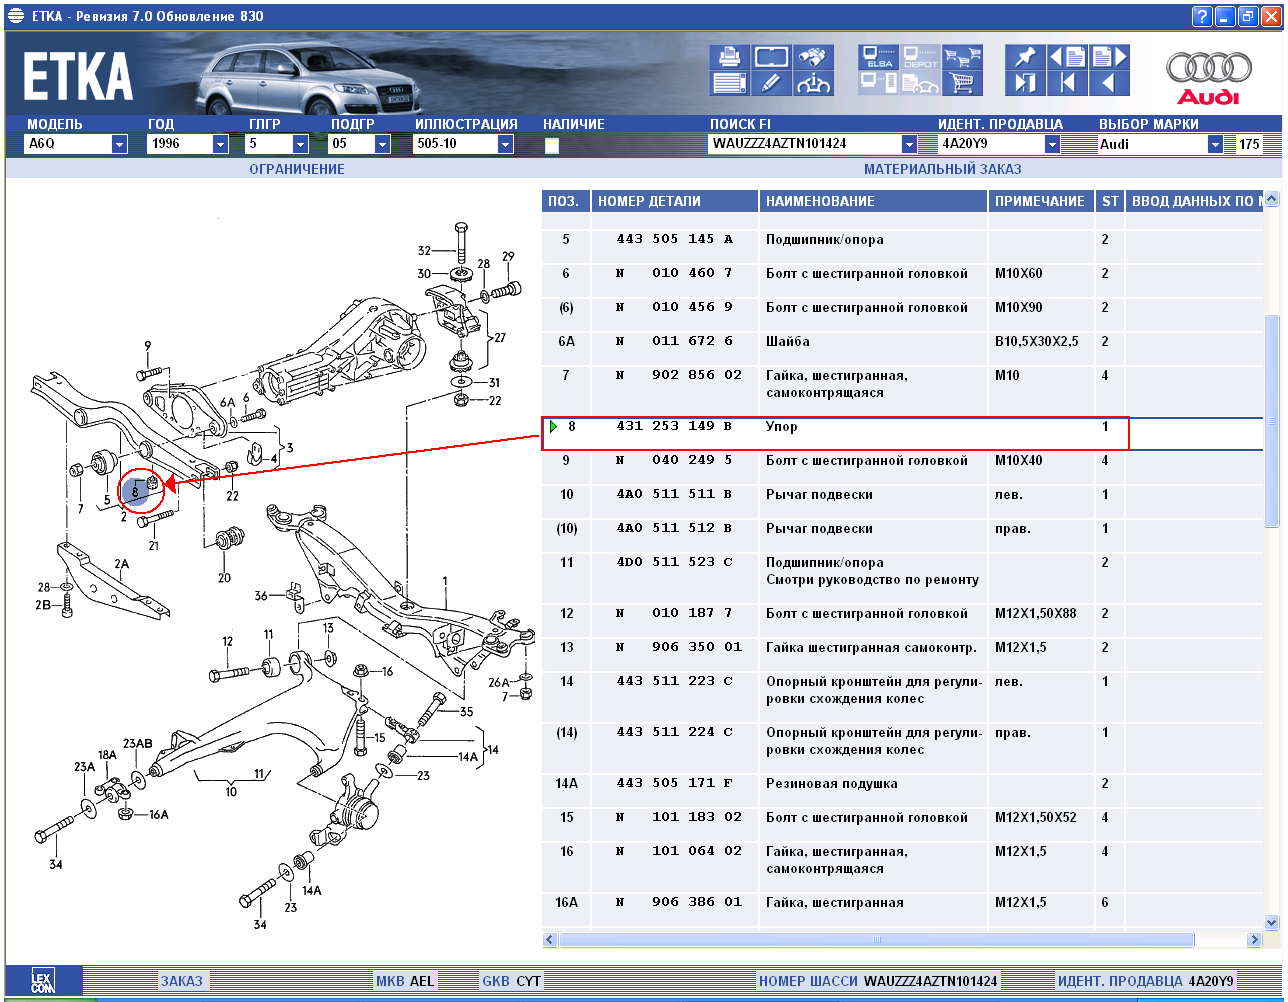Screen dimensions: 1288x1002
Task: Go to previous page icon
Action: click(x=1067, y=57)
